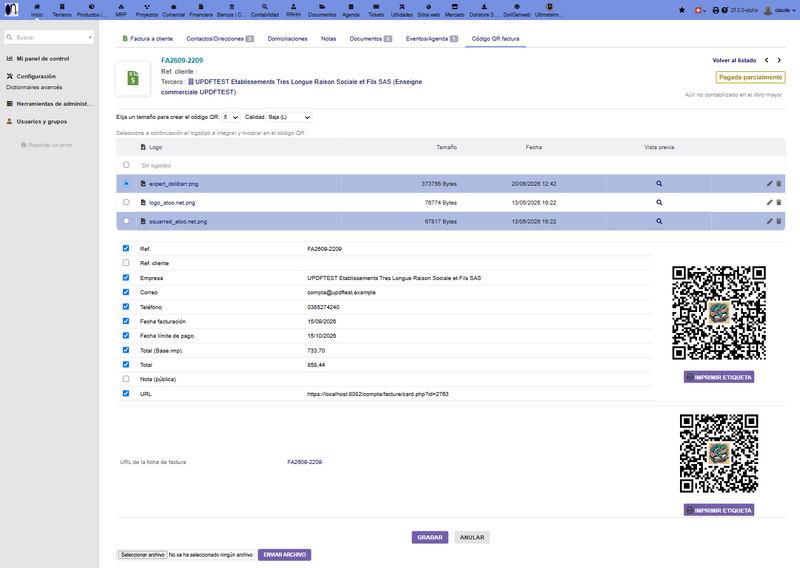This screenshot has width=800, height=568.
Task: Uncheck the Empresa checkbox
Action: click(x=126, y=278)
